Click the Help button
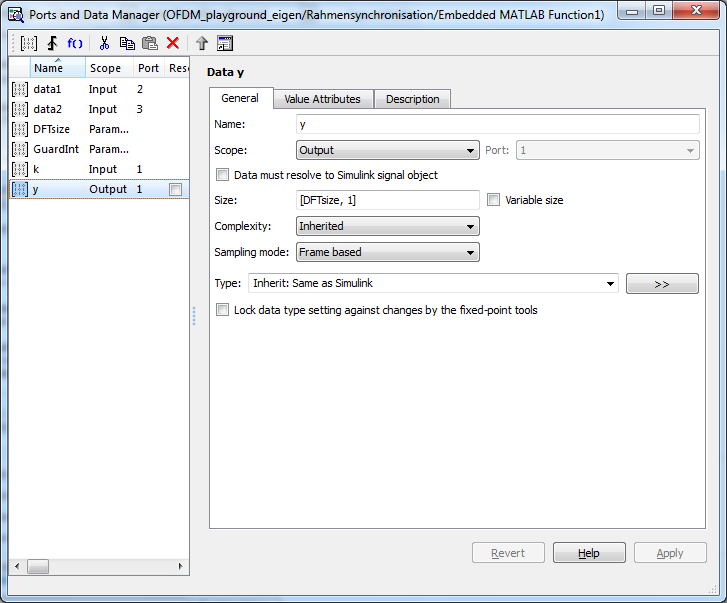Image resolution: width=727 pixels, height=603 pixels. (588, 553)
